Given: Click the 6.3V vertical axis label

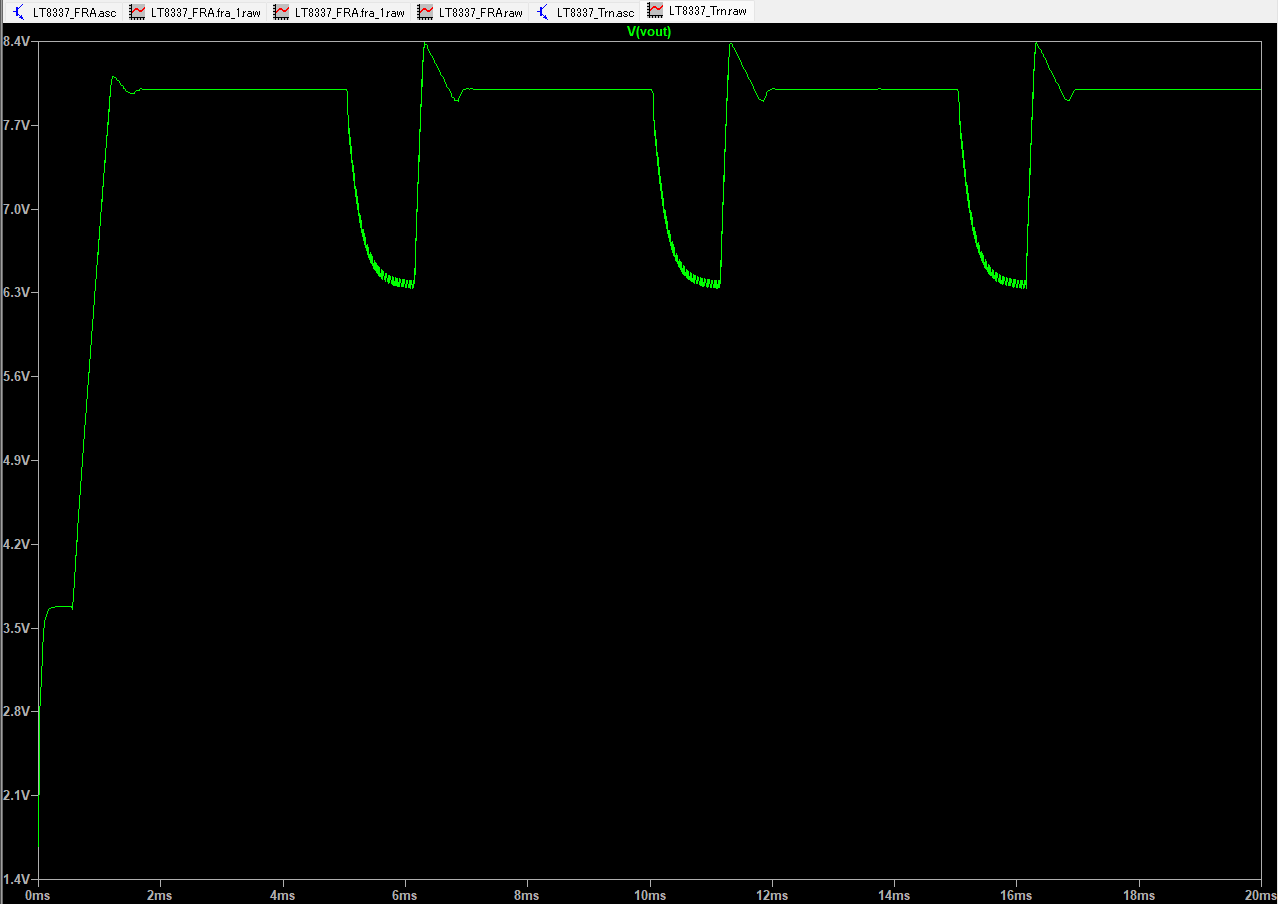Looking at the screenshot, I should 17,292.
